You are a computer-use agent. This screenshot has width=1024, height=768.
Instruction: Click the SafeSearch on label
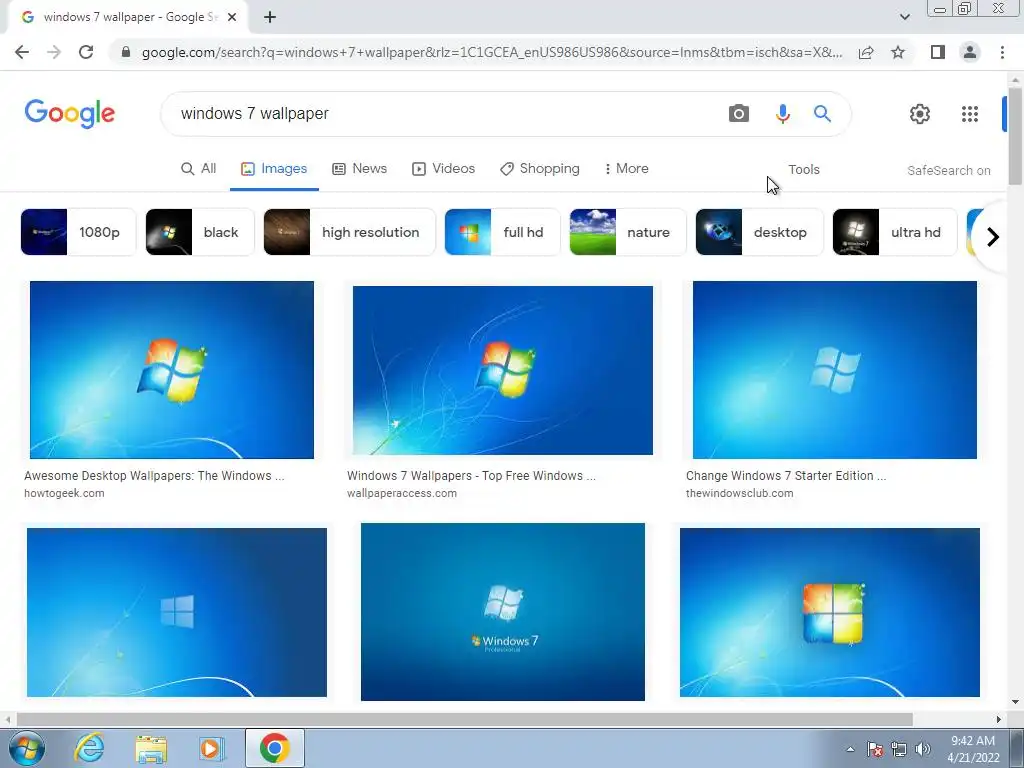(948, 170)
